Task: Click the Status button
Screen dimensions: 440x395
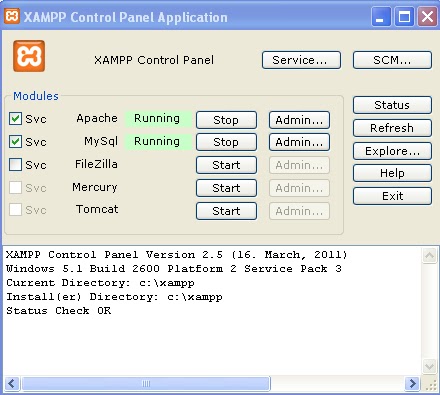Action: [392, 105]
